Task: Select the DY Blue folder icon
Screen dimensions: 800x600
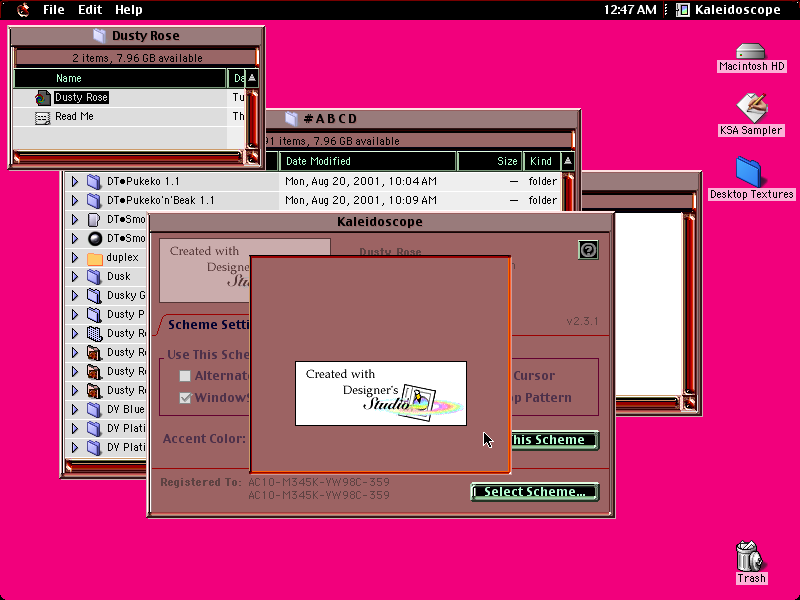Action: pyautogui.click(x=94, y=409)
